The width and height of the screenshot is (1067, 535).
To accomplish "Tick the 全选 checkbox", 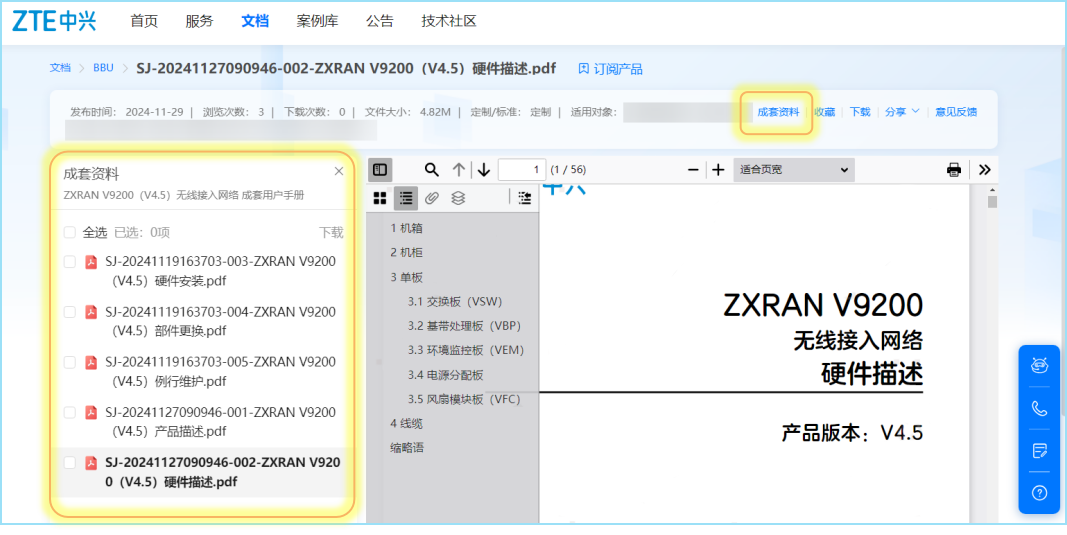I will pyautogui.click(x=69, y=233).
